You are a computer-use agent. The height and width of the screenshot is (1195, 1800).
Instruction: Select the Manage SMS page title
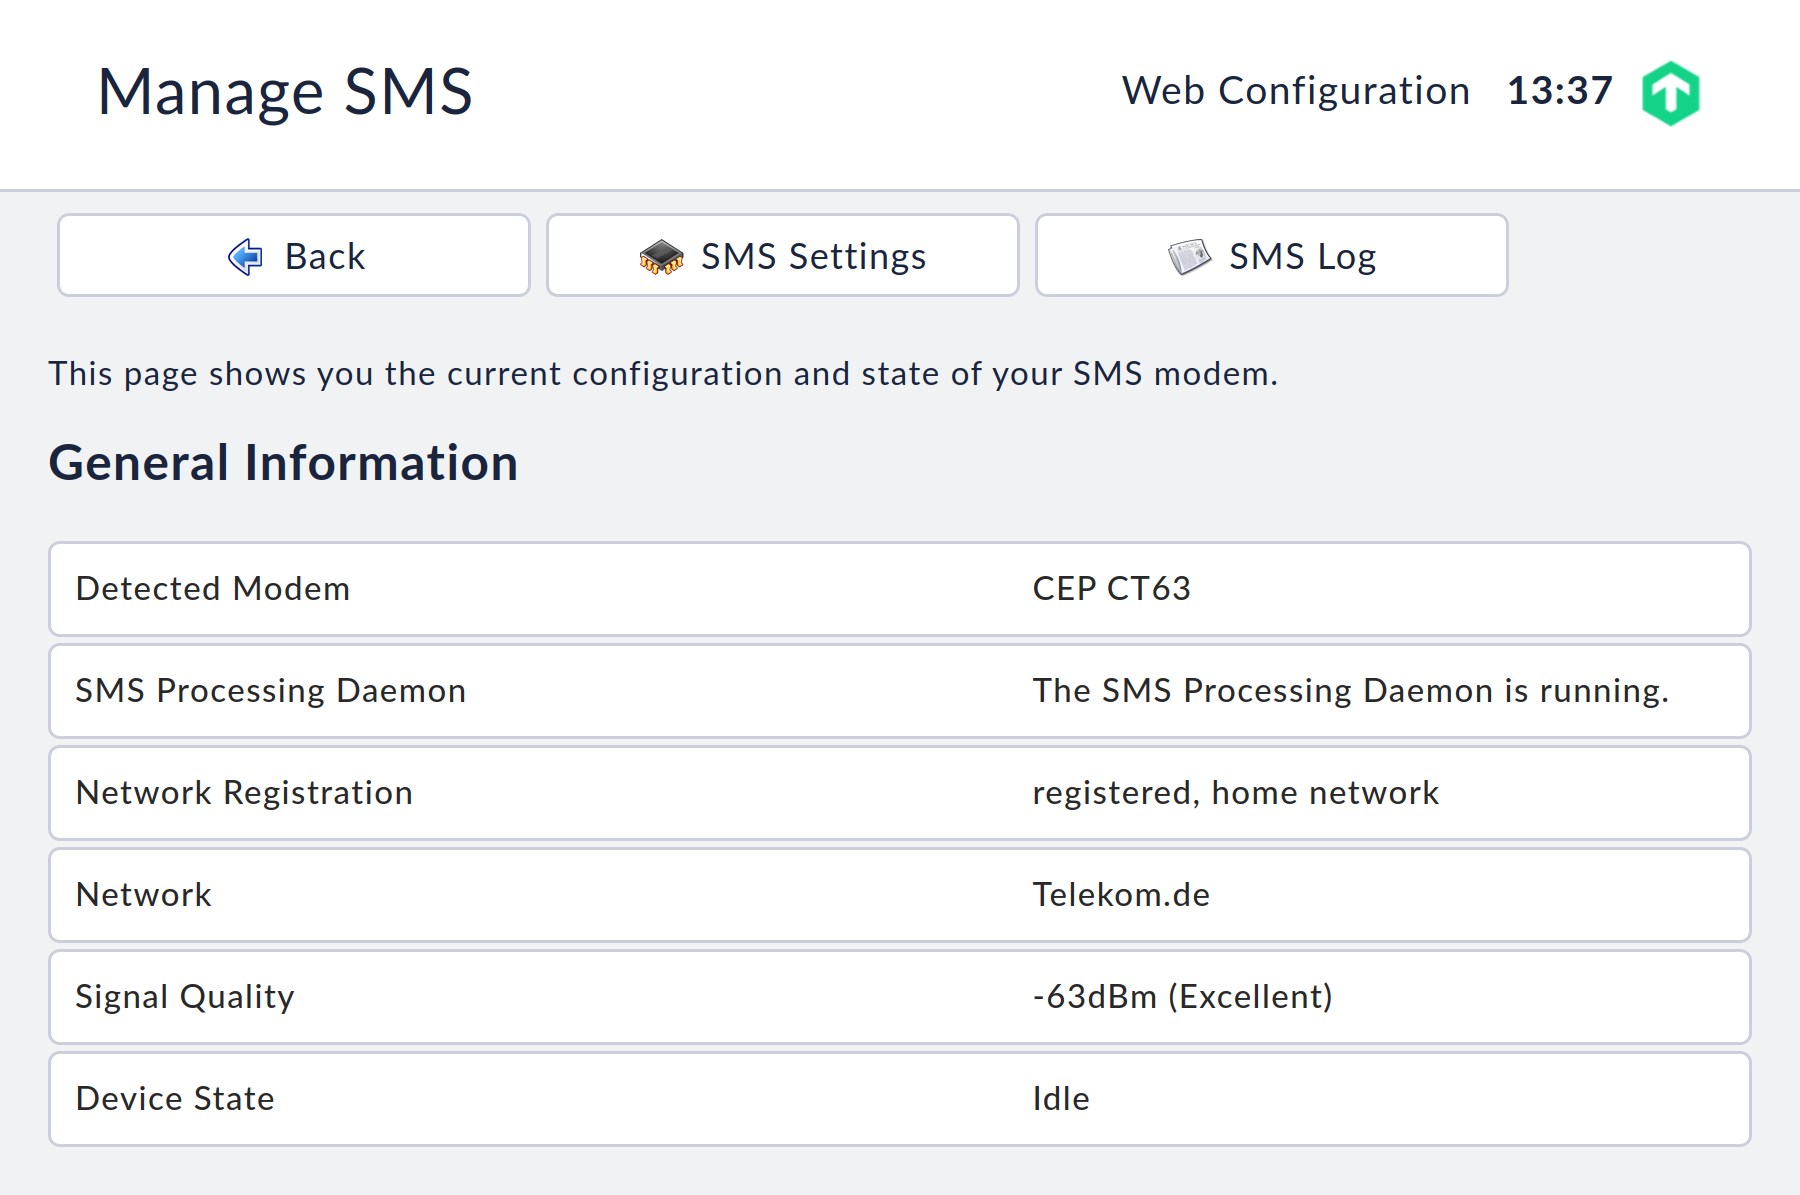click(285, 92)
